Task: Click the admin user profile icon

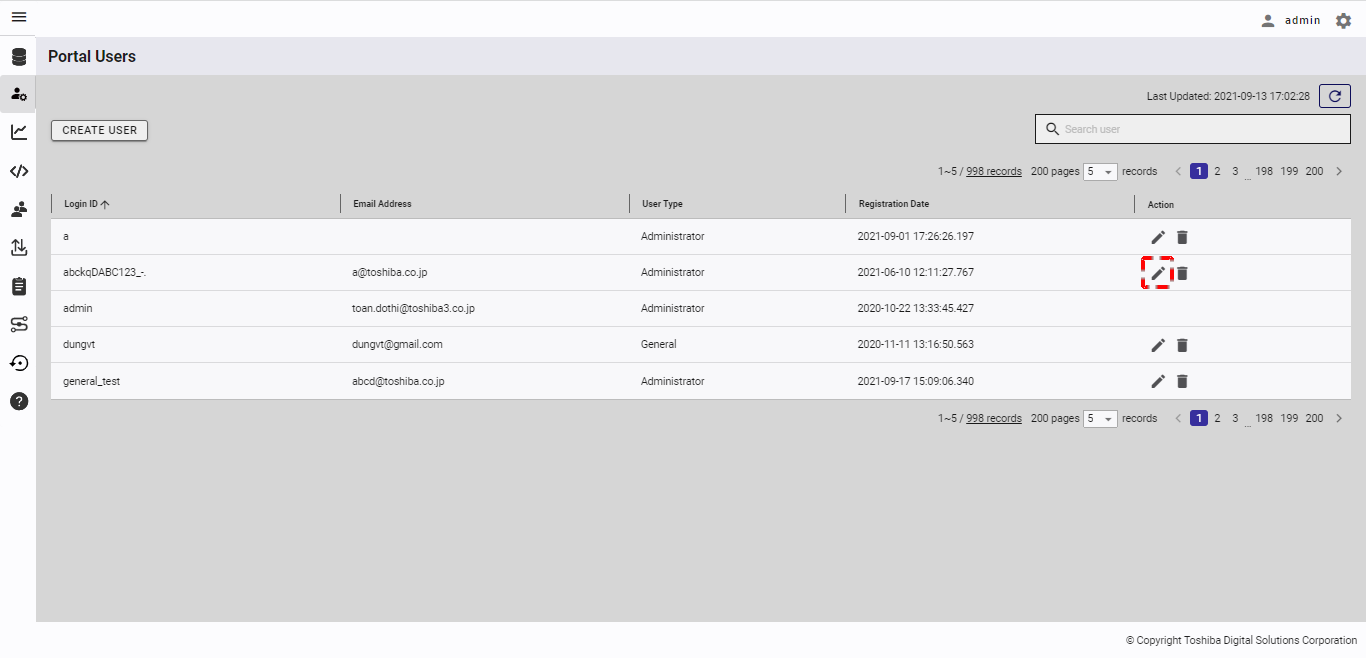Action: [x=1268, y=20]
